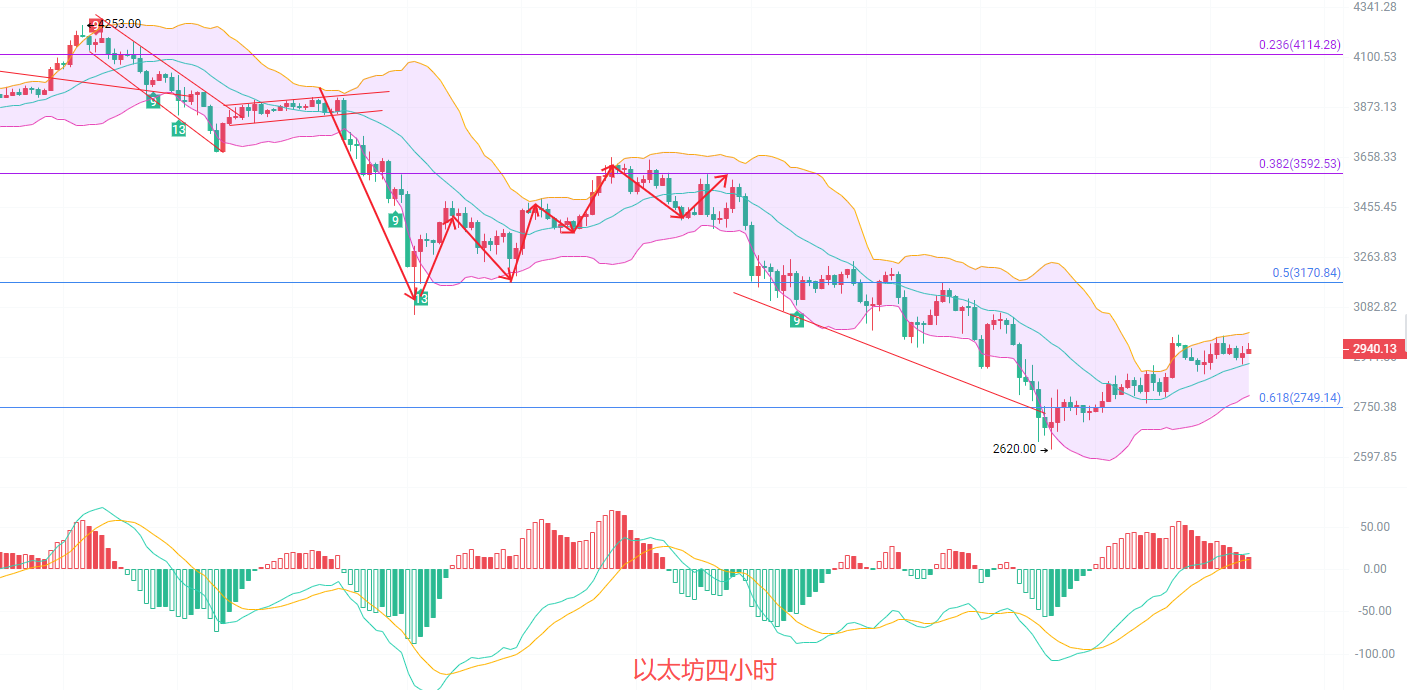Image resolution: width=1407 pixels, height=690 pixels.
Task: Click the 3873.13 price axis label
Action: pyautogui.click(x=1373, y=107)
